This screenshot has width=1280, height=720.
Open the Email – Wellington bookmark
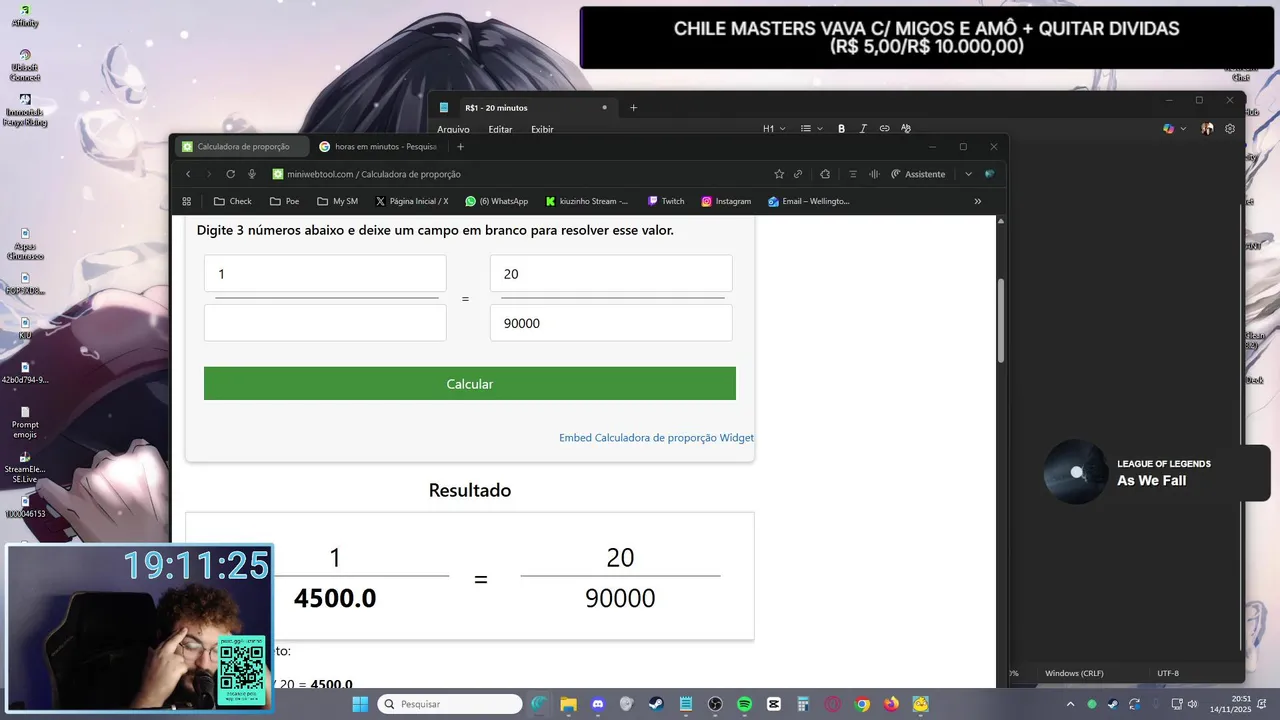808,201
